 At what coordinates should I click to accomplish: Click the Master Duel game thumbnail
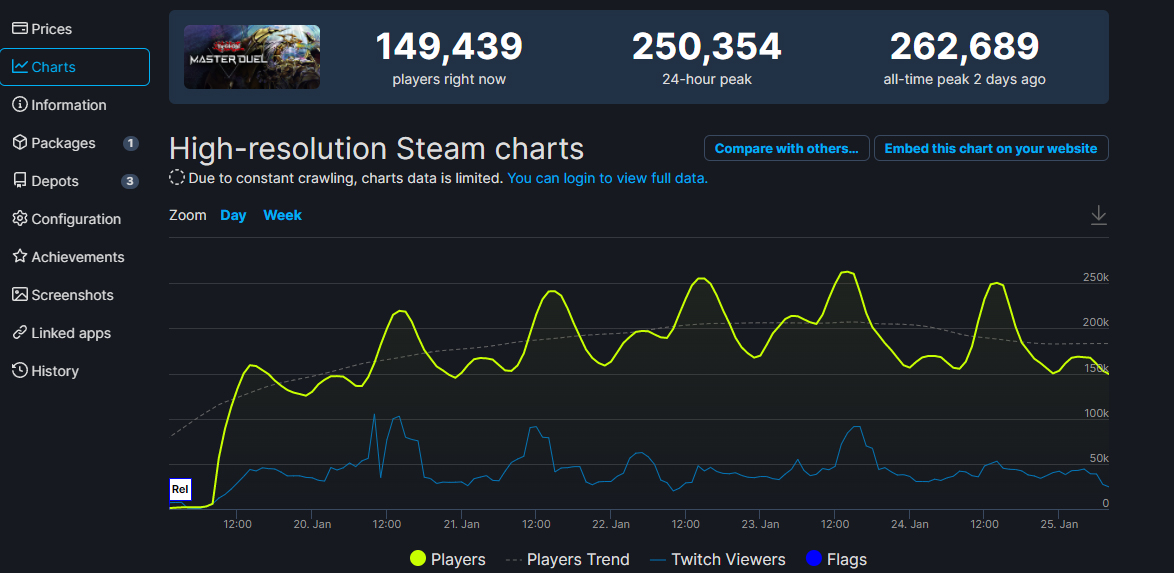pyautogui.click(x=252, y=57)
